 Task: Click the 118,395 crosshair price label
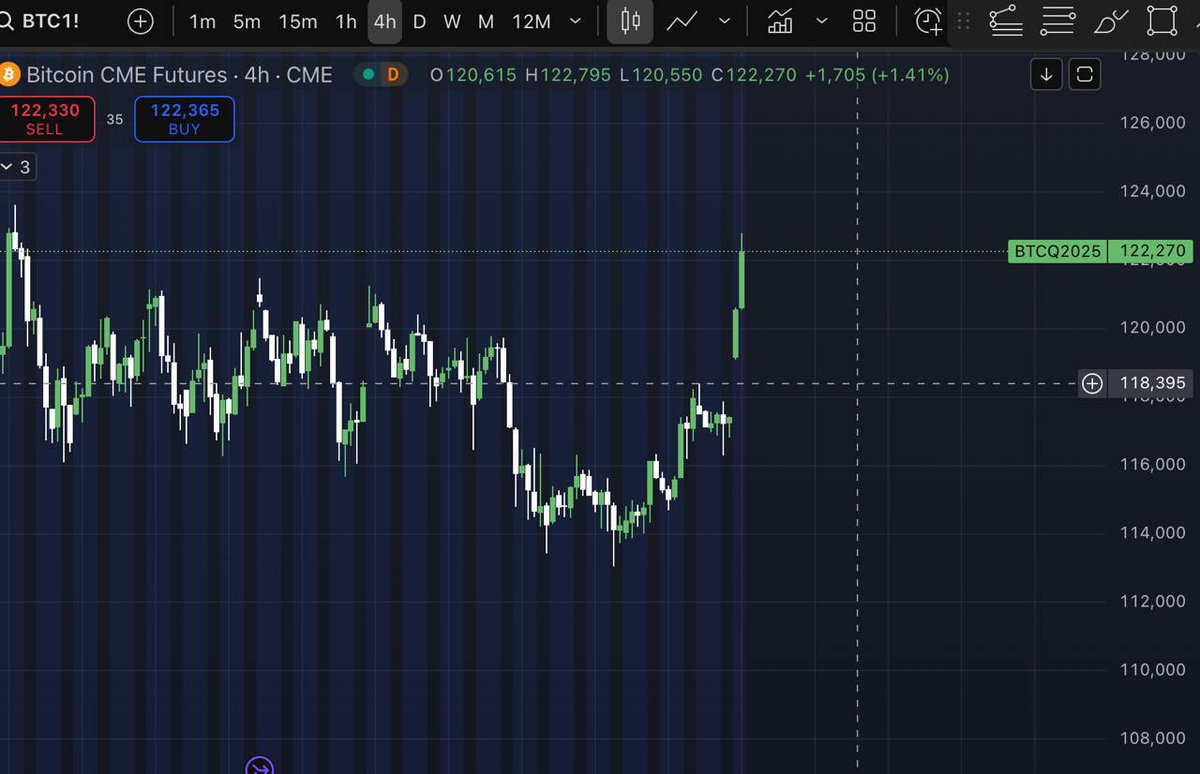click(x=1153, y=383)
